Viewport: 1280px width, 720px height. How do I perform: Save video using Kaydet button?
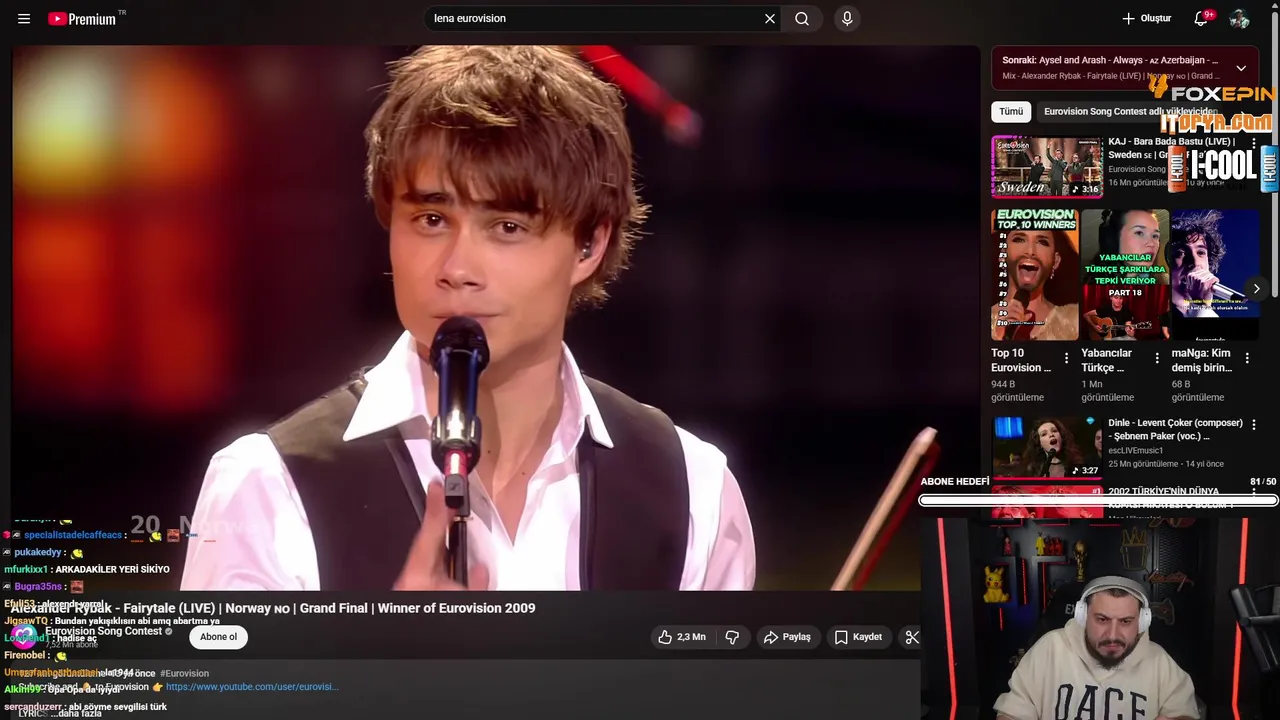tap(858, 637)
